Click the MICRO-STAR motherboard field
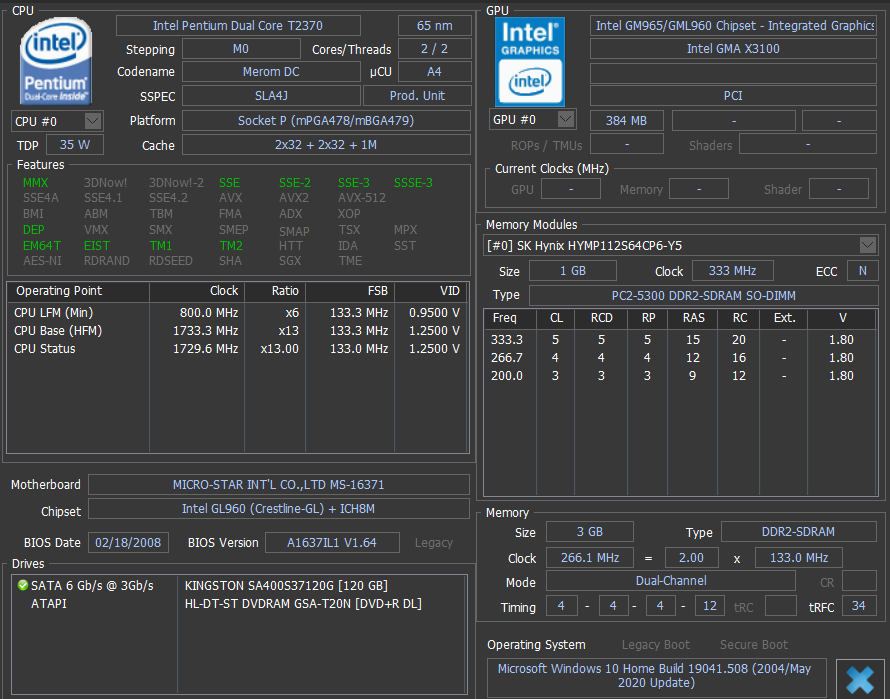890x699 pixels. pos(279,484)
